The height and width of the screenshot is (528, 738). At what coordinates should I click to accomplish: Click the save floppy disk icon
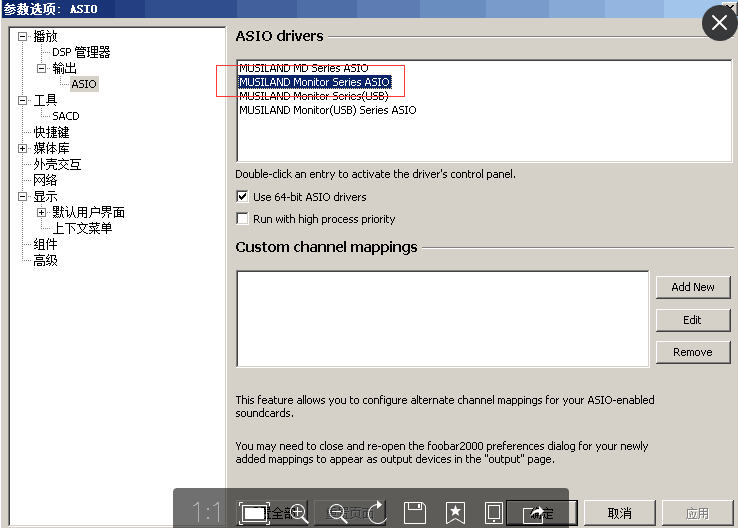click(x=415, y=513)
